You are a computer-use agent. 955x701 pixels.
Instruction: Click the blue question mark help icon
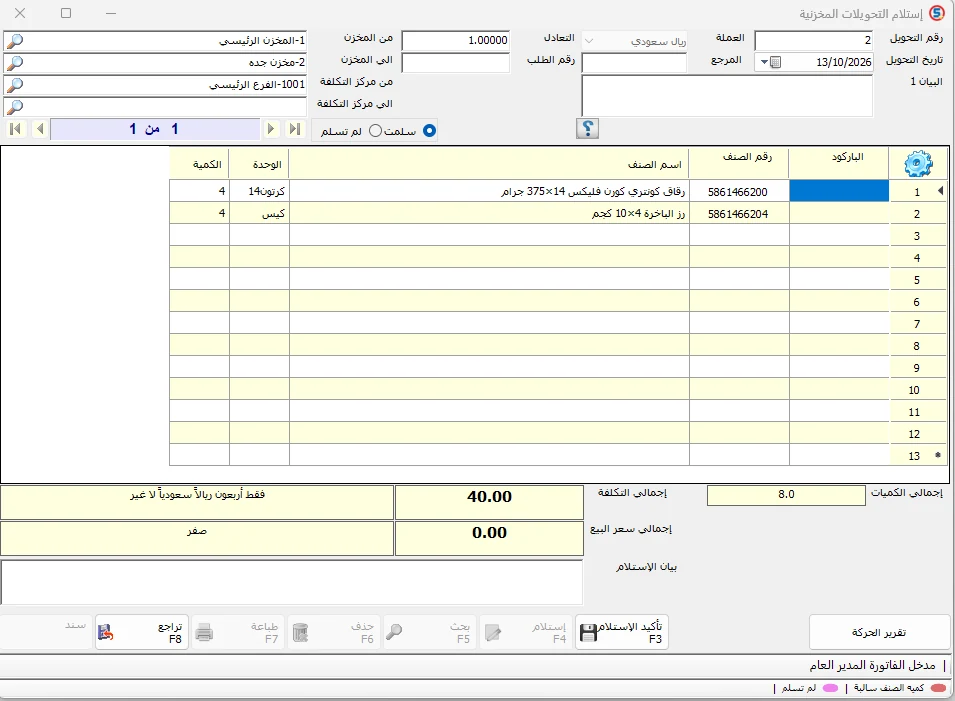click(588, 129)
